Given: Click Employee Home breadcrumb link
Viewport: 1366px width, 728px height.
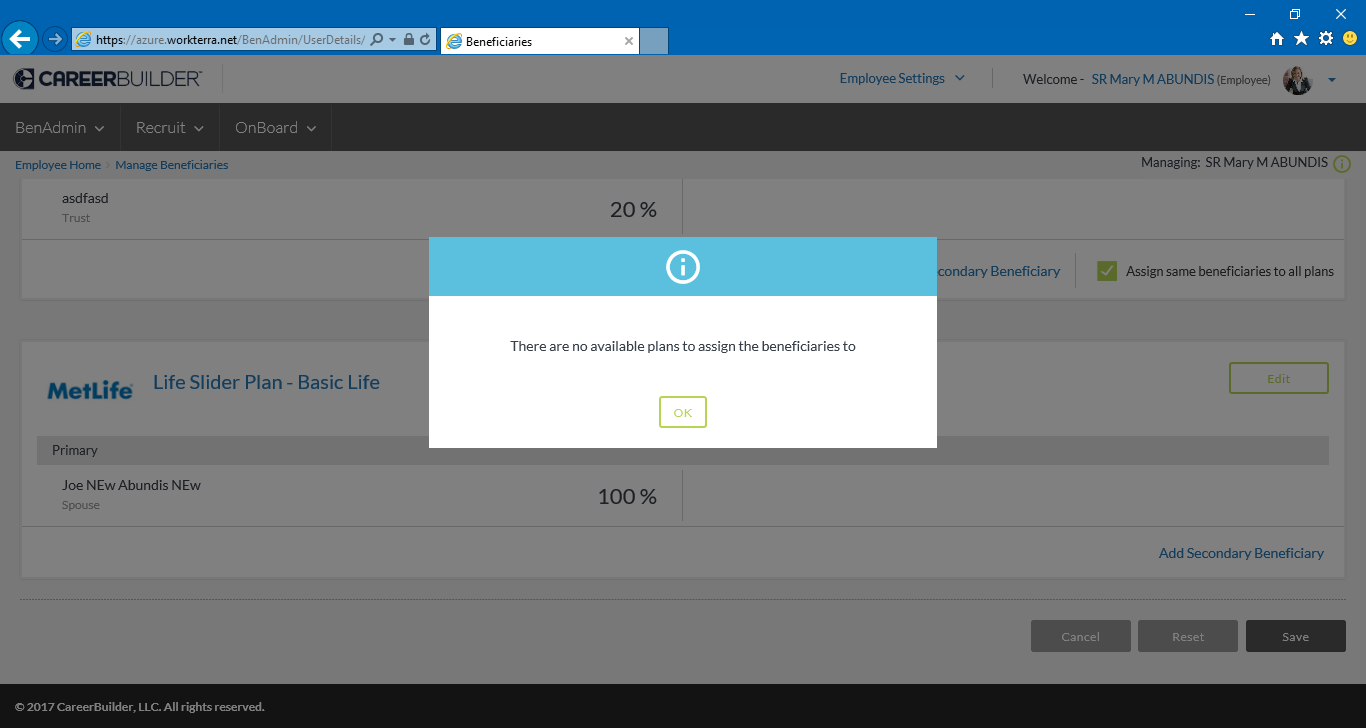Looking at the screenshot, I should click(x=58, y=165).
